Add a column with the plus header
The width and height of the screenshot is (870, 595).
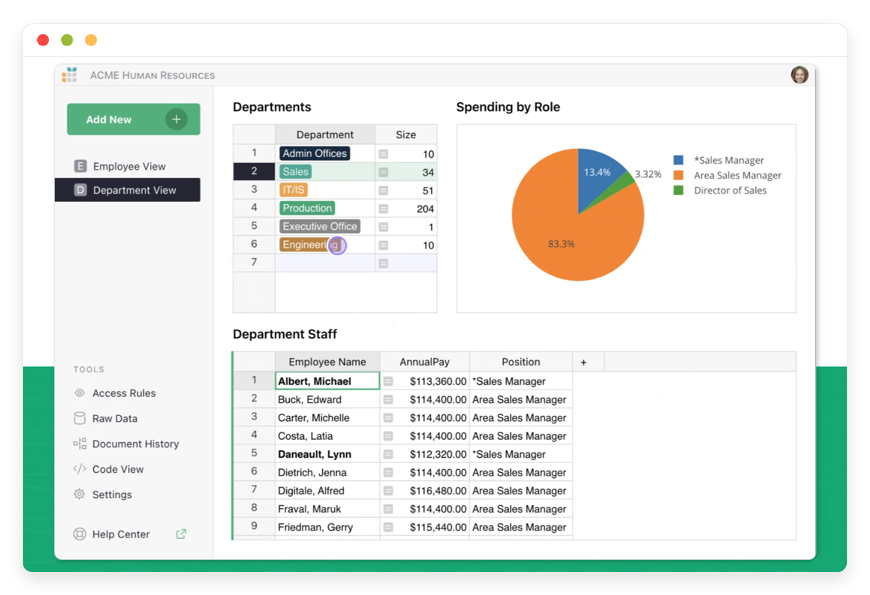click(x=583, y=362)
